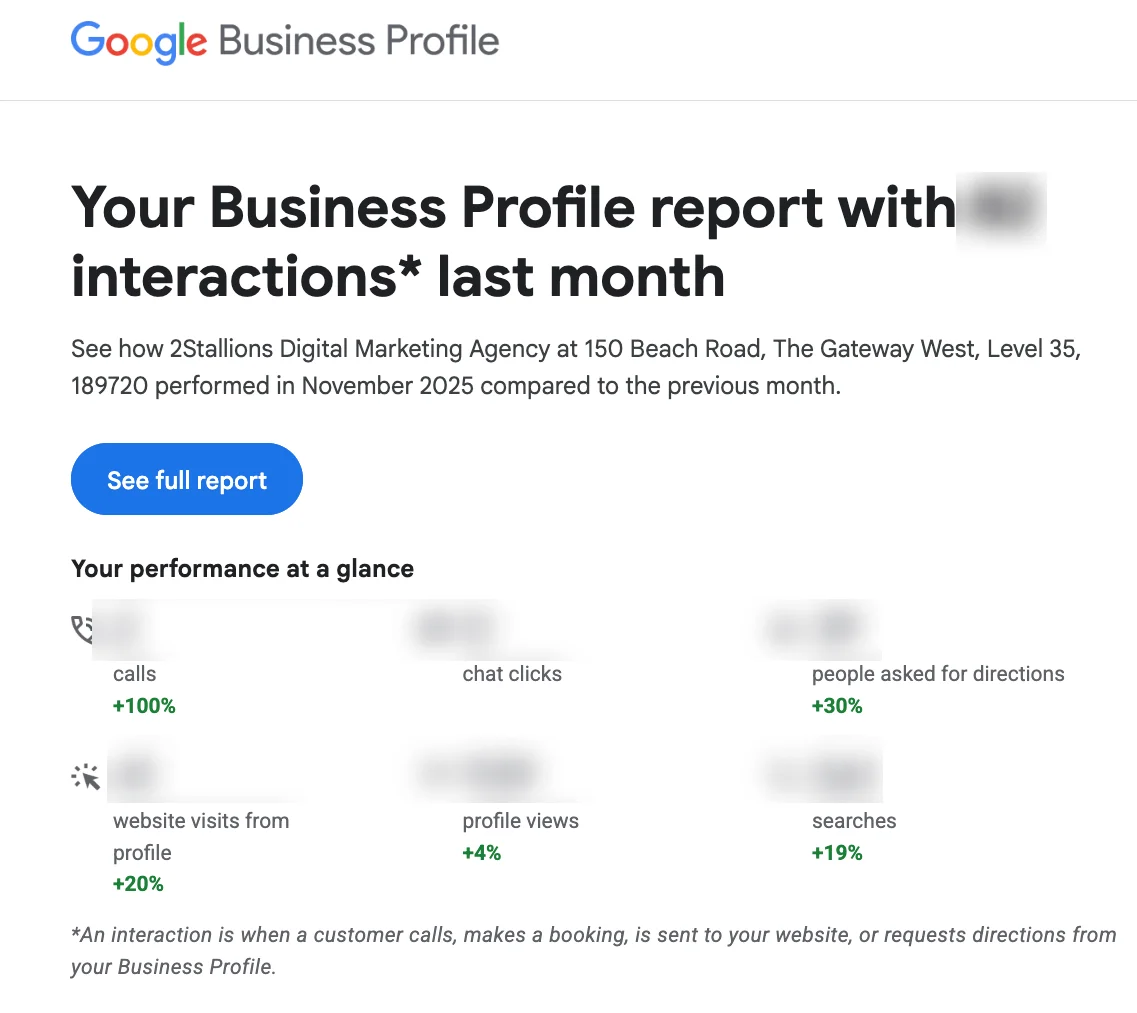
Task: Select the +4% profile views stat
Action: [x=481, y=852]
